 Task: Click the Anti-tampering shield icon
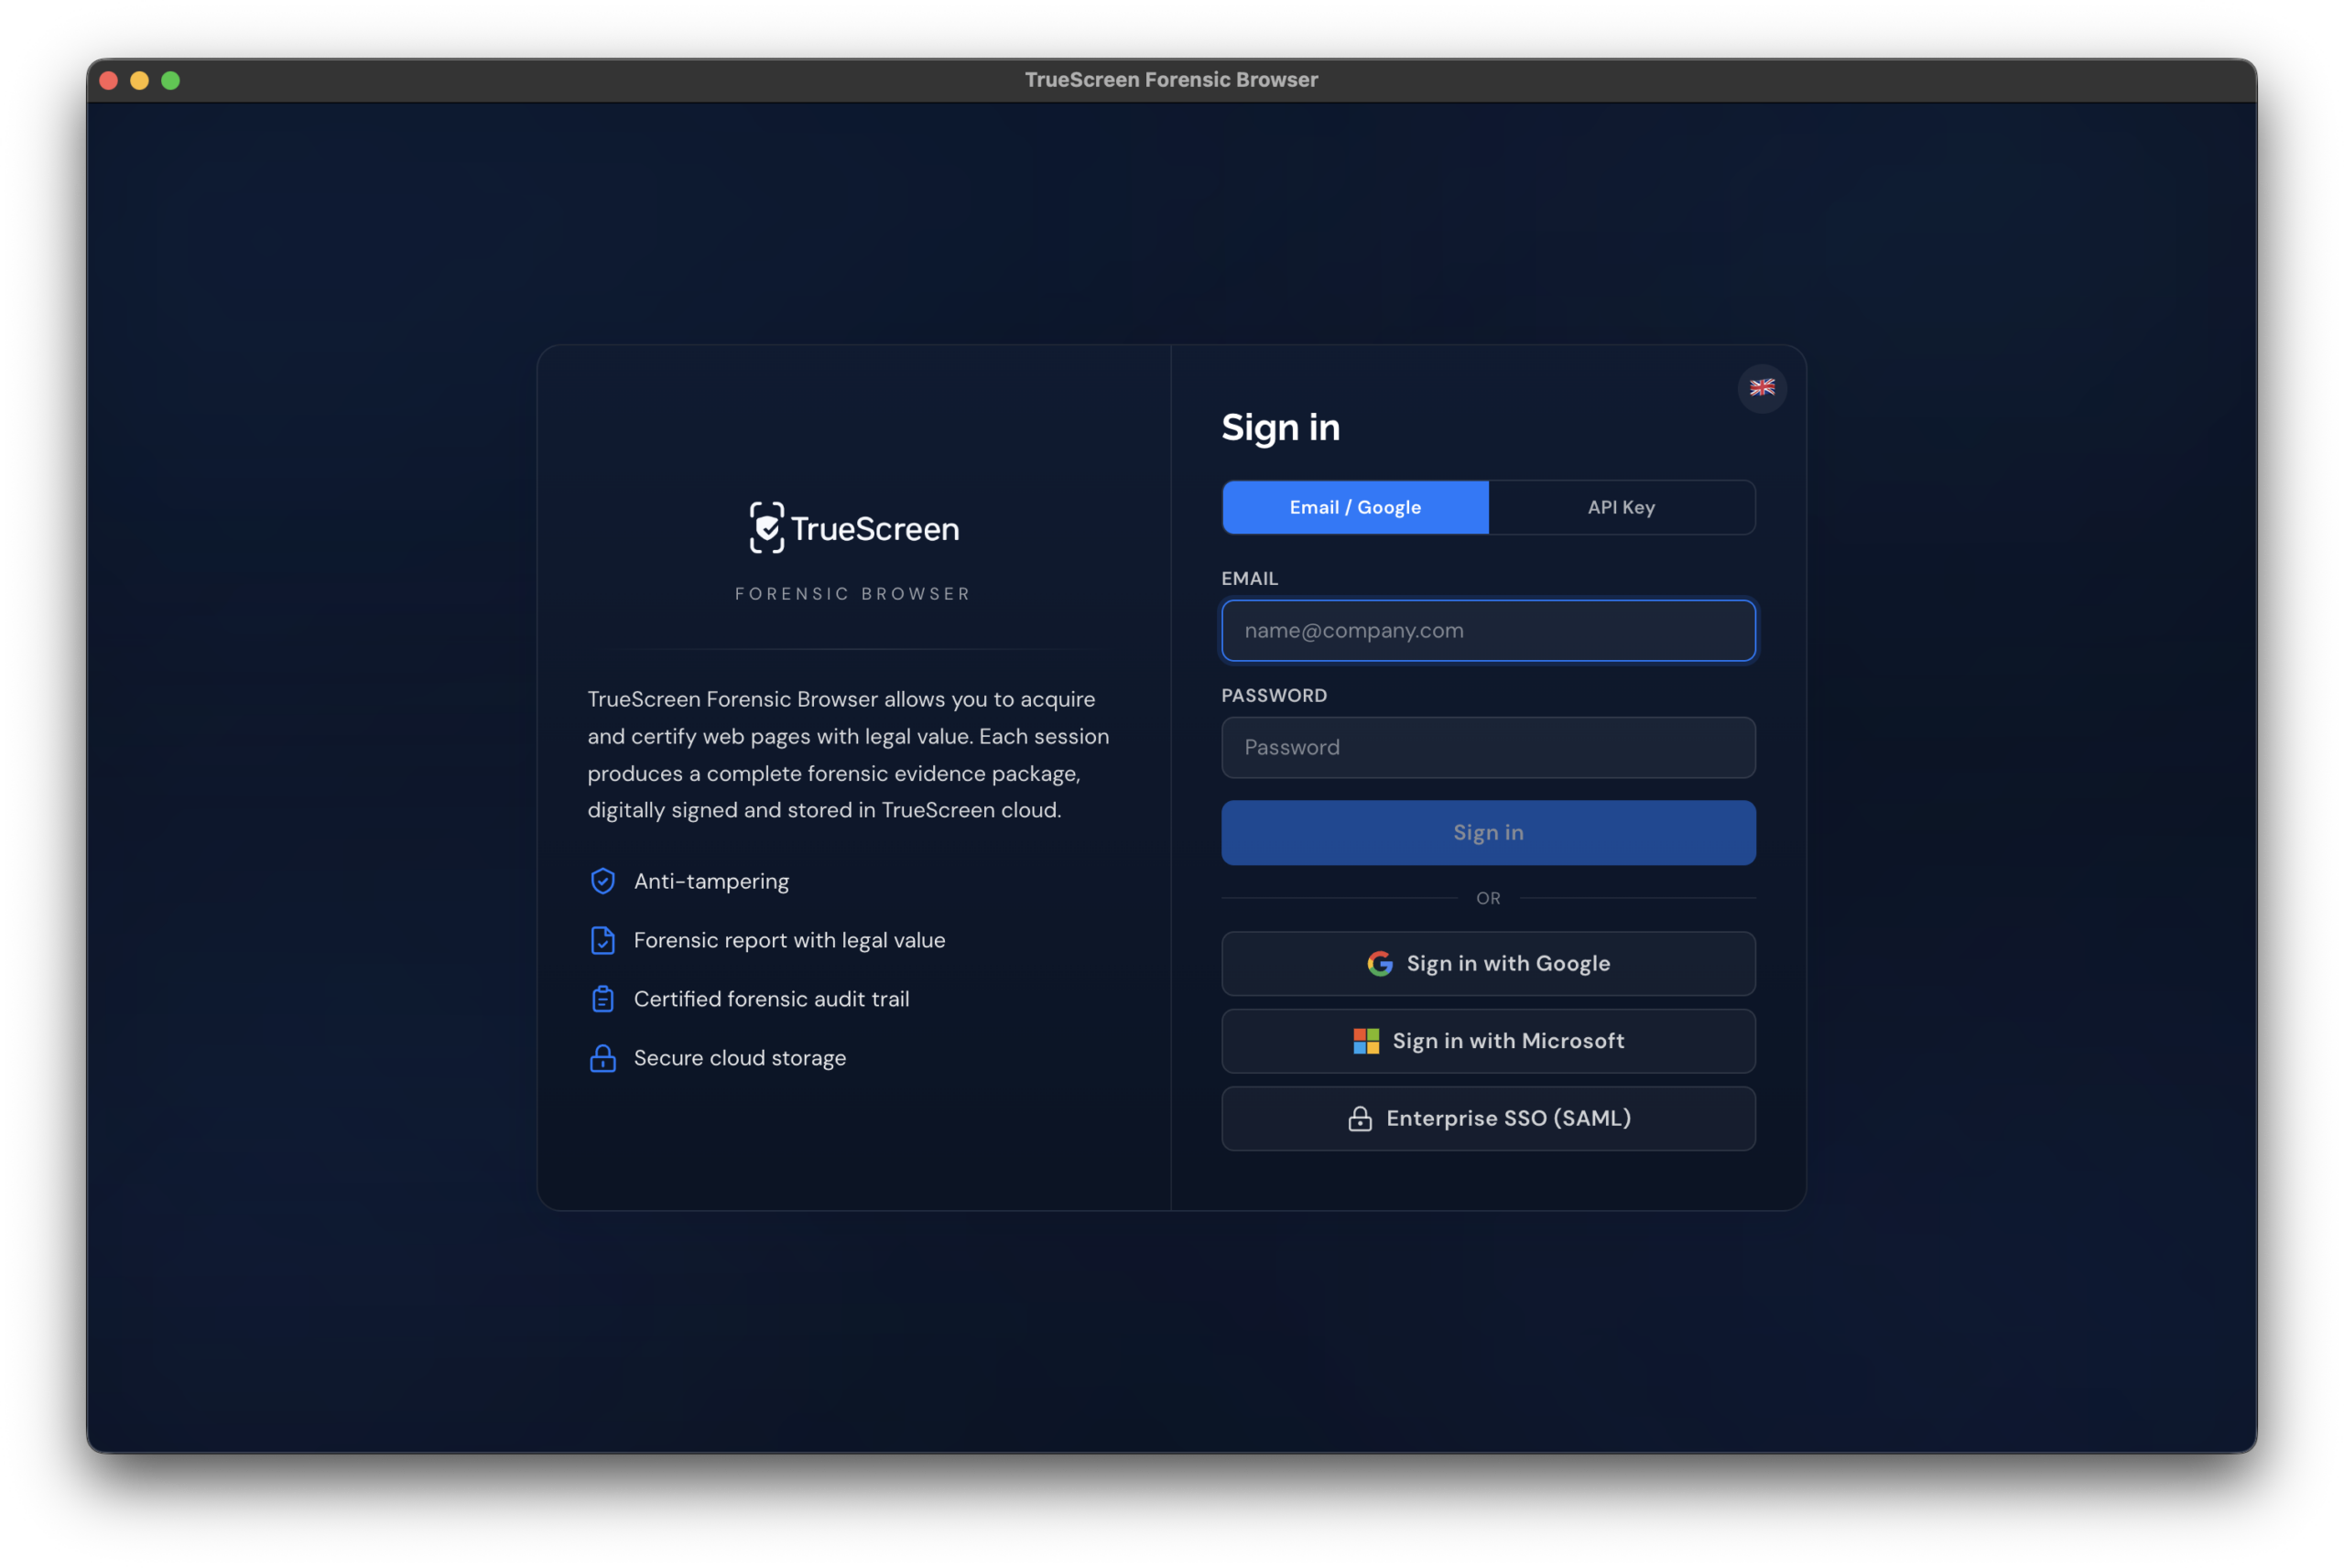coord(602,881)
